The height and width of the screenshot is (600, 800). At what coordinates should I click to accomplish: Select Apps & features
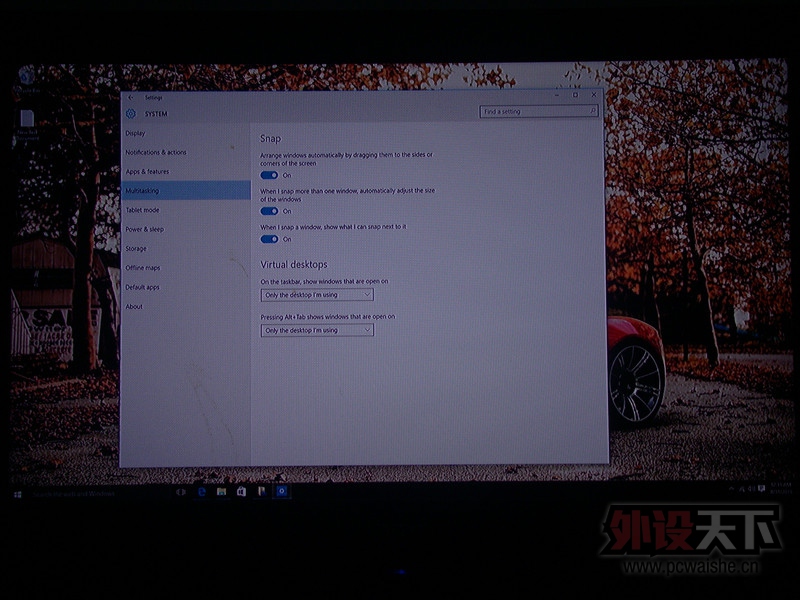[x=186, y=171]
